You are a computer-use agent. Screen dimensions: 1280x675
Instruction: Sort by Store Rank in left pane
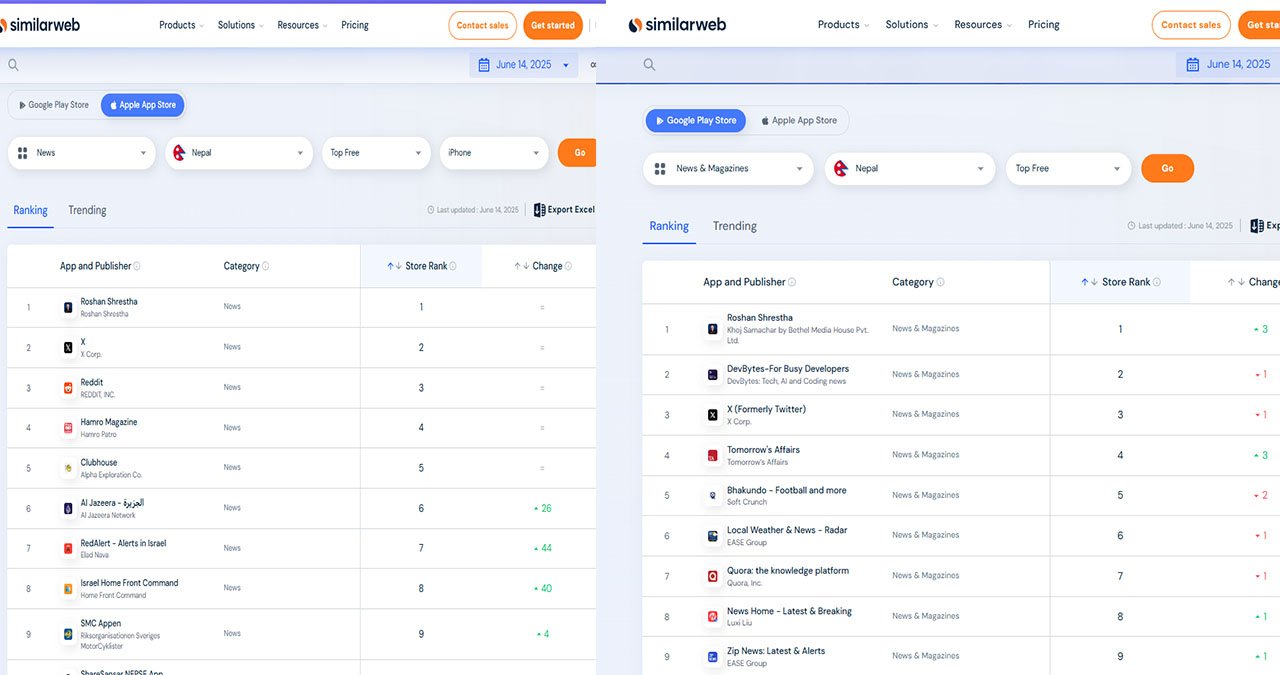[x=421, y=266]
